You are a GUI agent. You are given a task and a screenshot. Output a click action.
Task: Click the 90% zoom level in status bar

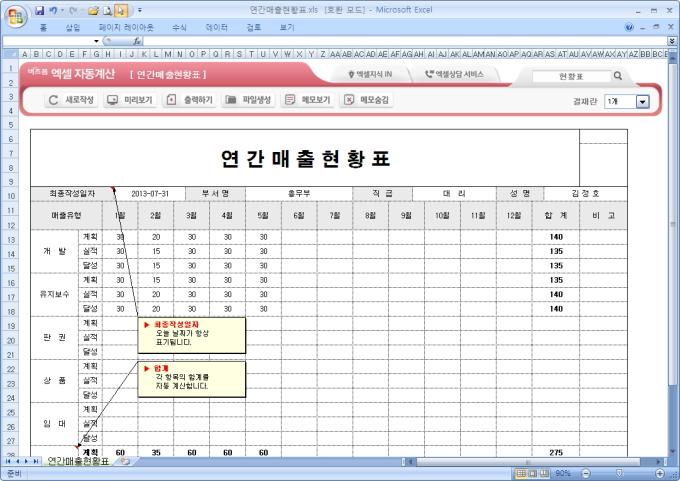pyautogui.click(x=562, y=473)
